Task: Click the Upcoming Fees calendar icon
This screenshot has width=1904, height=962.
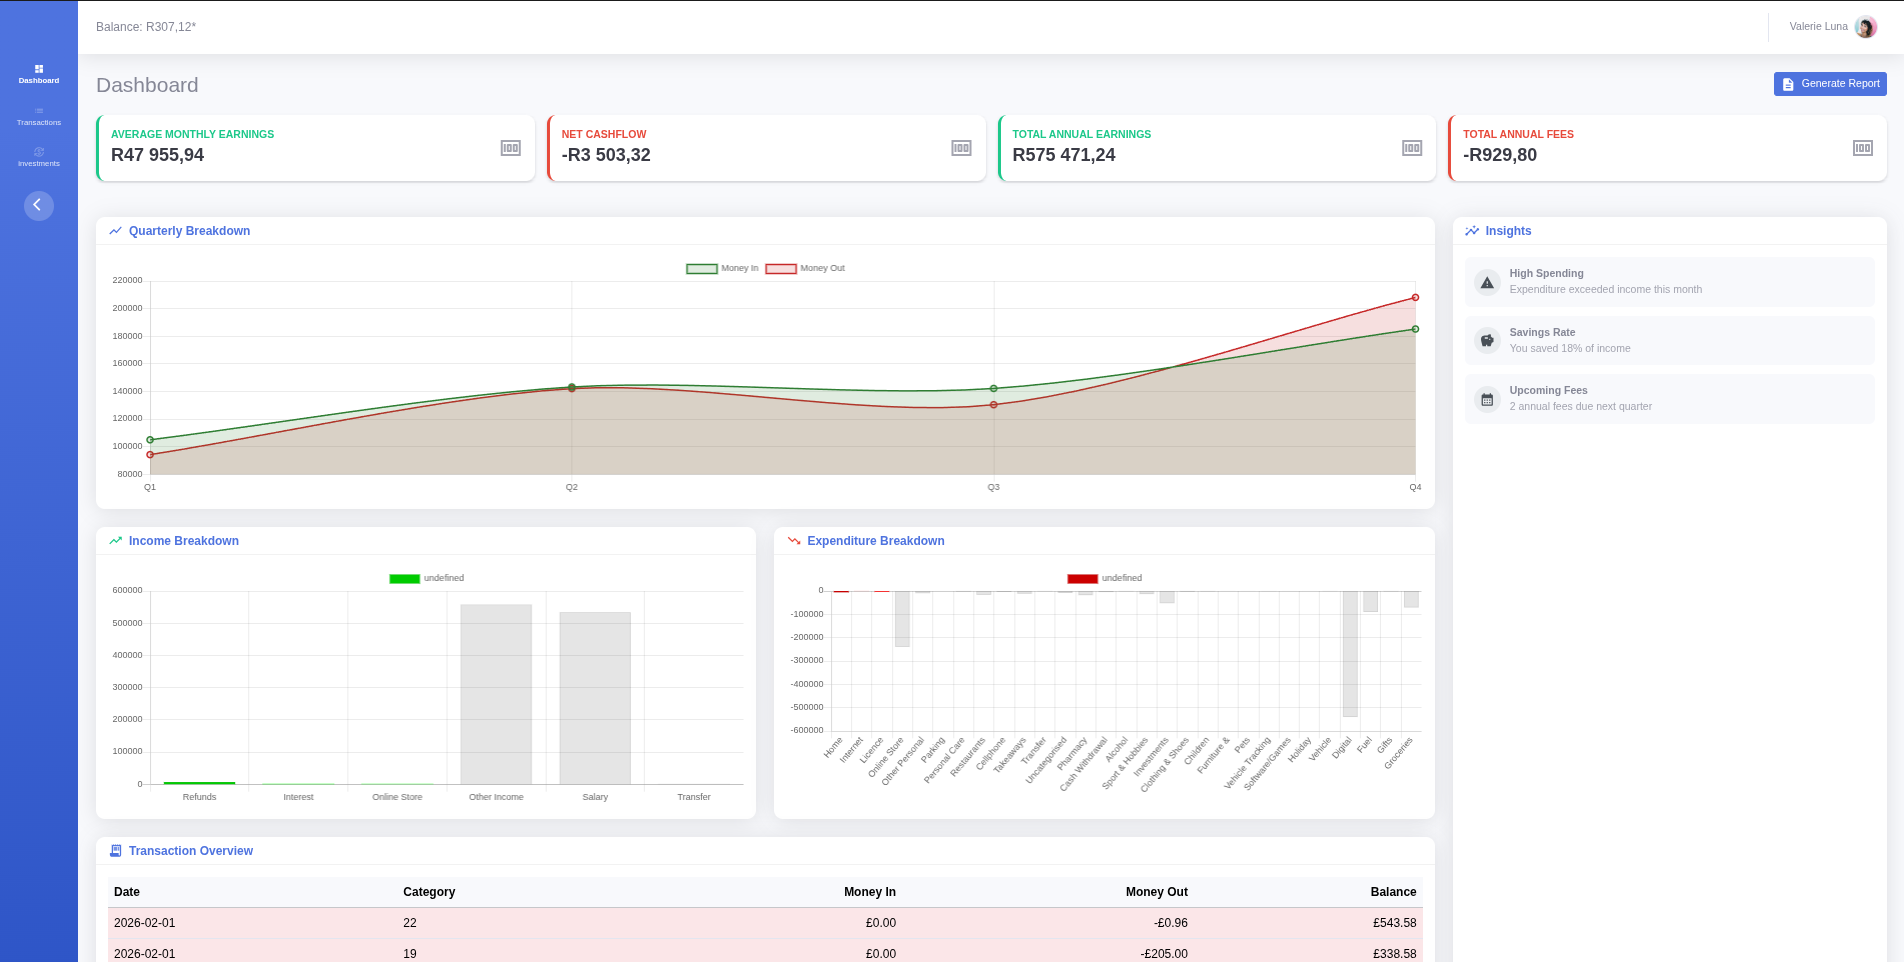Action: [x=1487, y=400]
